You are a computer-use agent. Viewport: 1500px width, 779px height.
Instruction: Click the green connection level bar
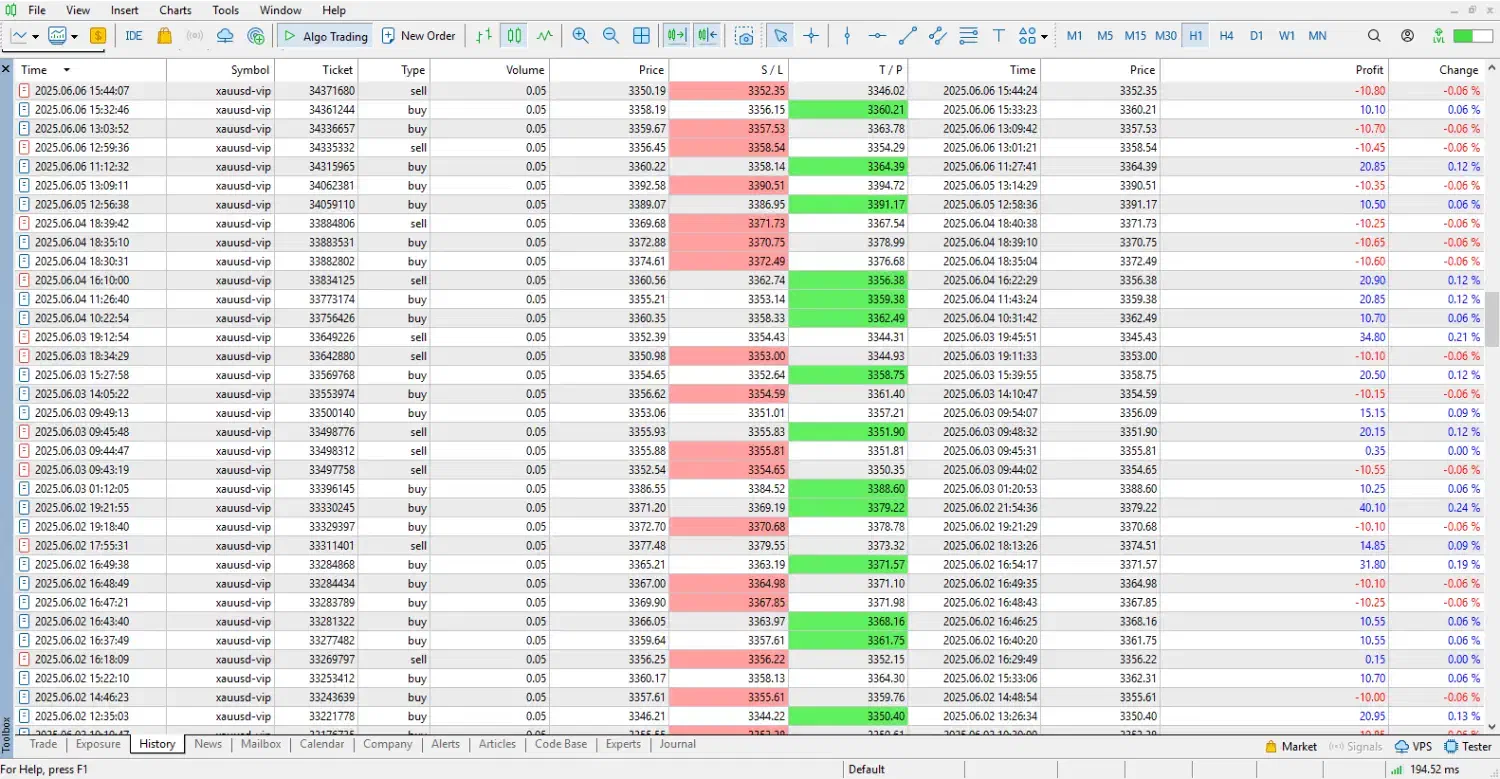pos(1472,36)
